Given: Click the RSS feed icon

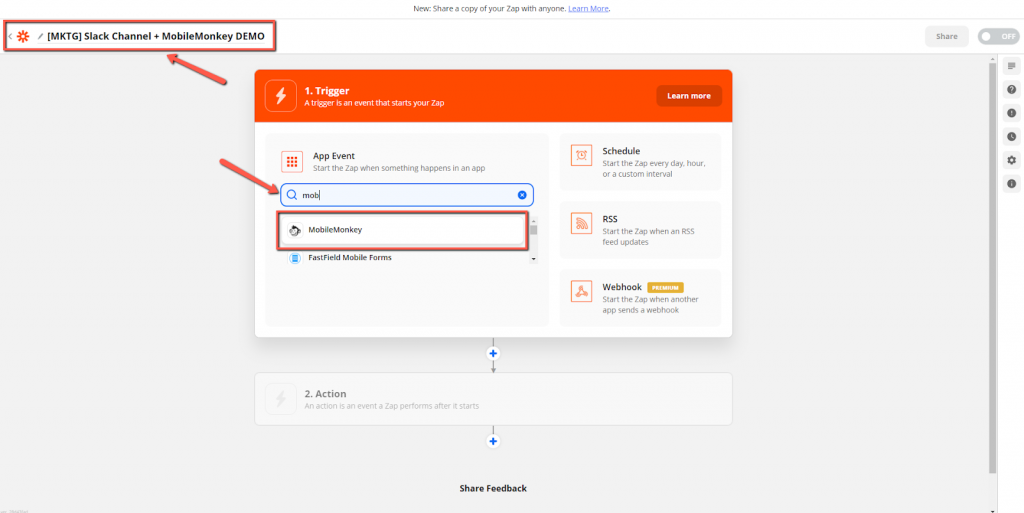Looking at the screenshot, I should (581, 223).
